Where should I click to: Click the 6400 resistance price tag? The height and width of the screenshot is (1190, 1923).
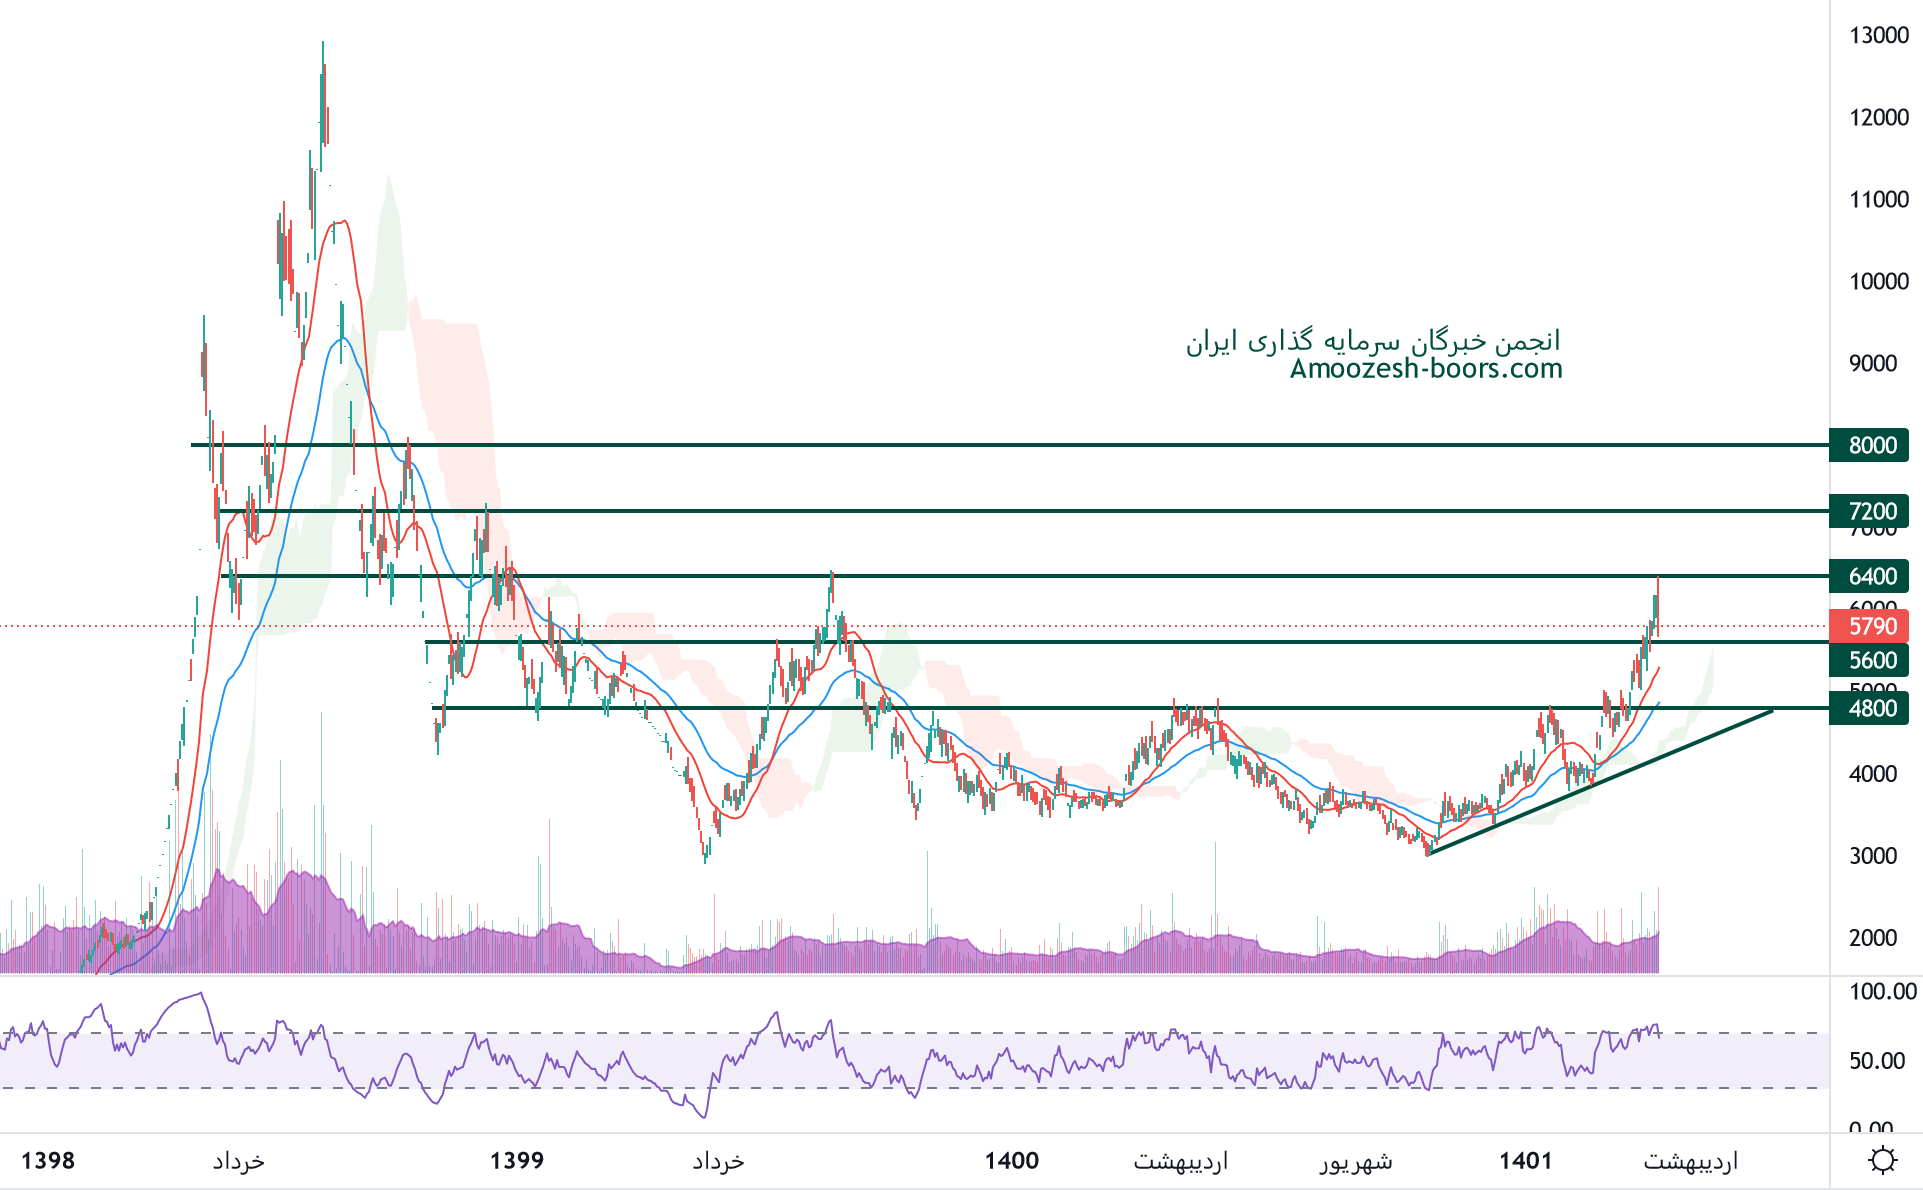(x=1871, y=576)
